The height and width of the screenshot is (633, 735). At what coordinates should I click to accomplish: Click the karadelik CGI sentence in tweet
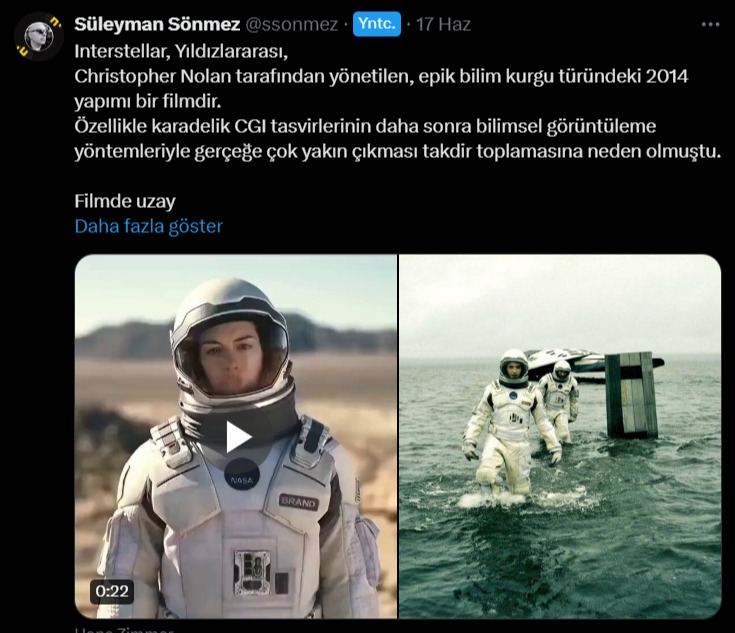coord(398,139)
